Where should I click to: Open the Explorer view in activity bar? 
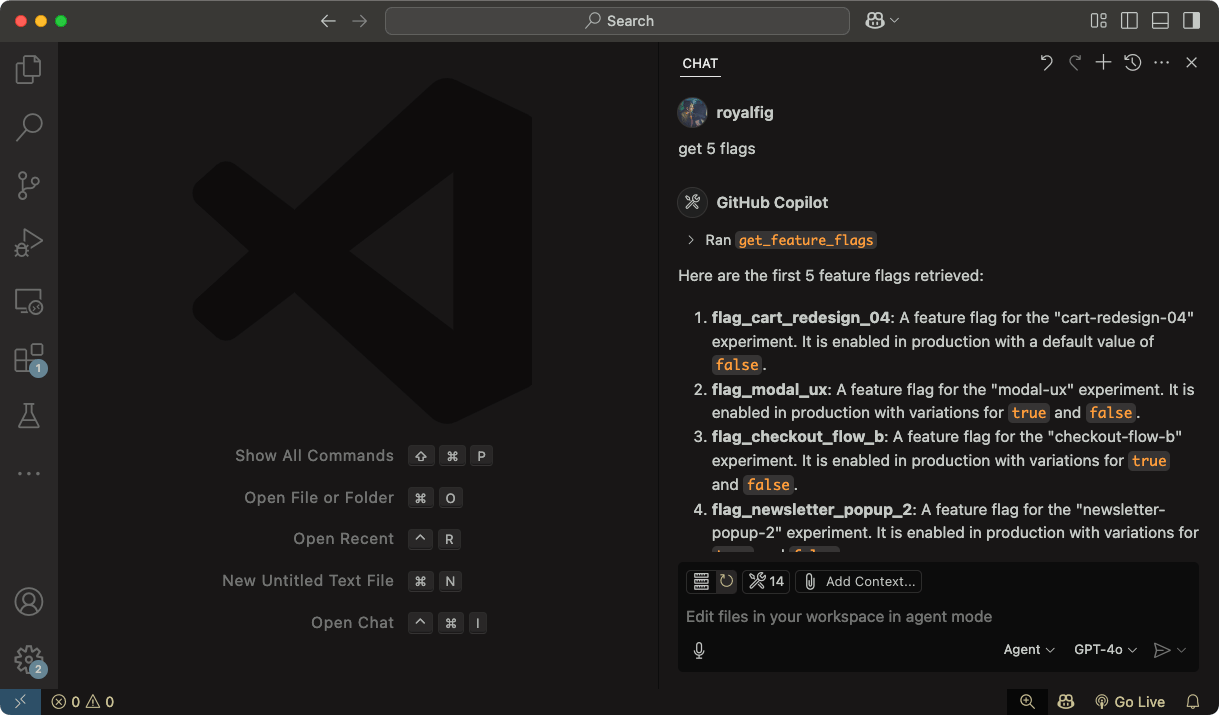29,69
